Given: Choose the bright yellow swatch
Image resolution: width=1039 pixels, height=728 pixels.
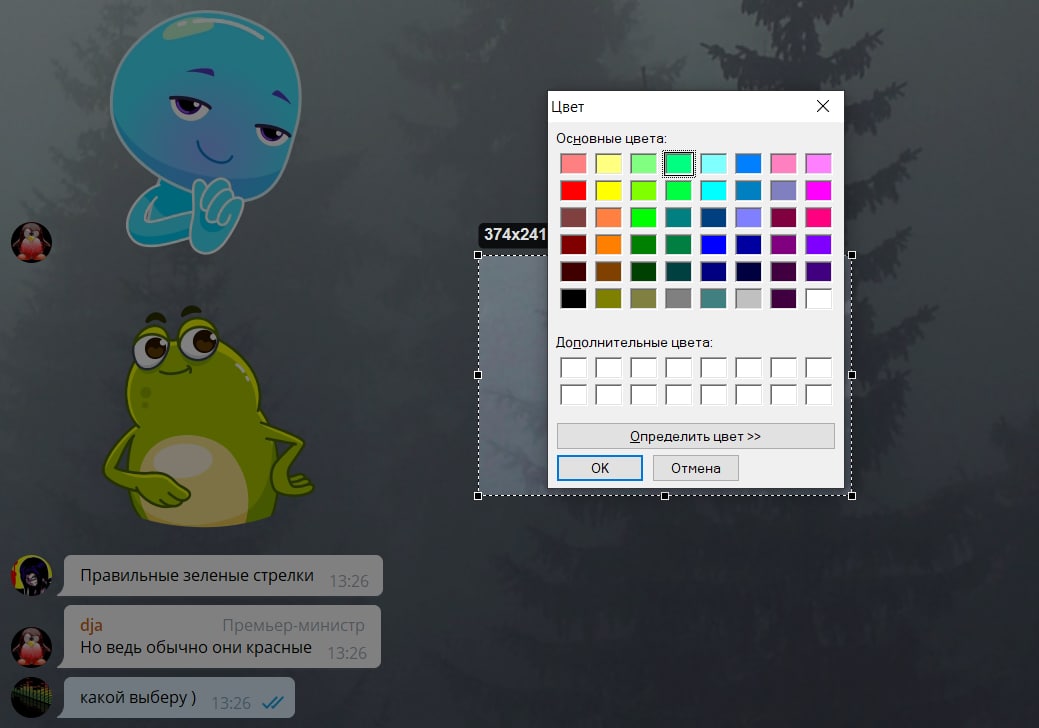Looking at the screenshot, I should pos(608,191).
